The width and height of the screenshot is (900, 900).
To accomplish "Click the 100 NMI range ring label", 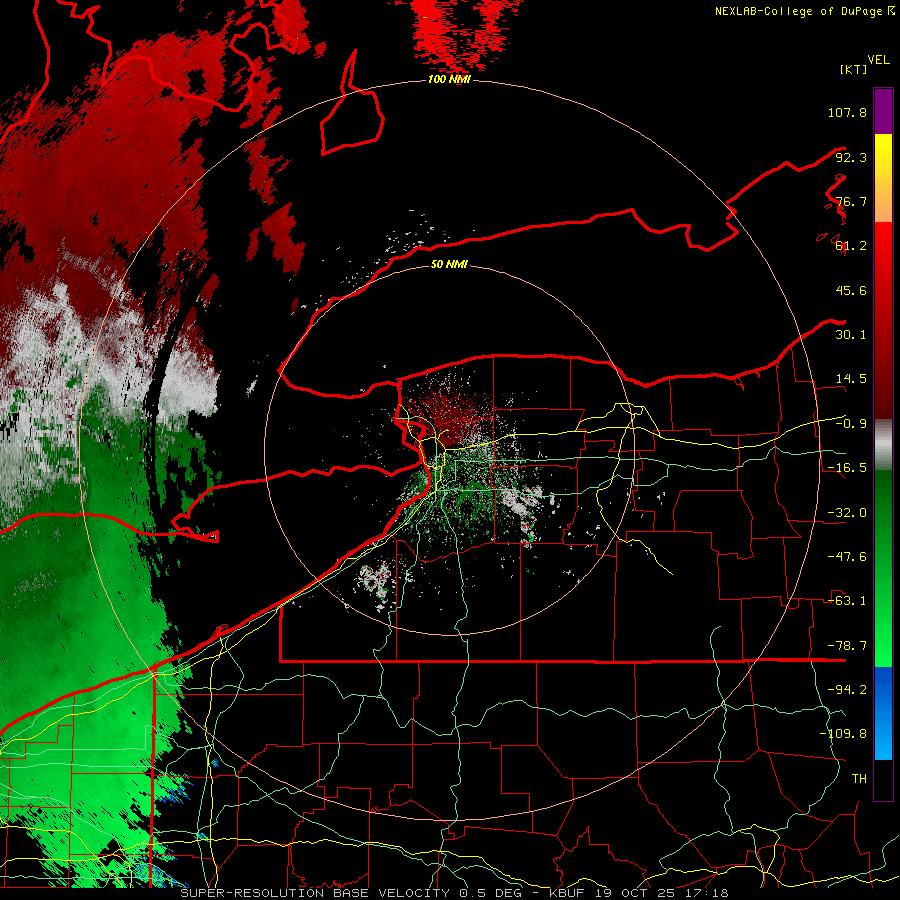I will tap(449, 79).
